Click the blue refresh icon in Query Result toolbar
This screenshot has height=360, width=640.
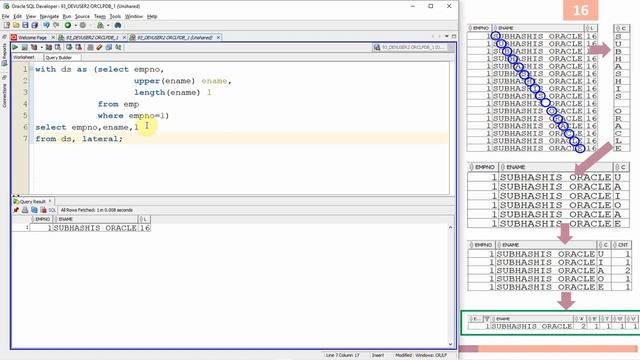click(34, 210)
